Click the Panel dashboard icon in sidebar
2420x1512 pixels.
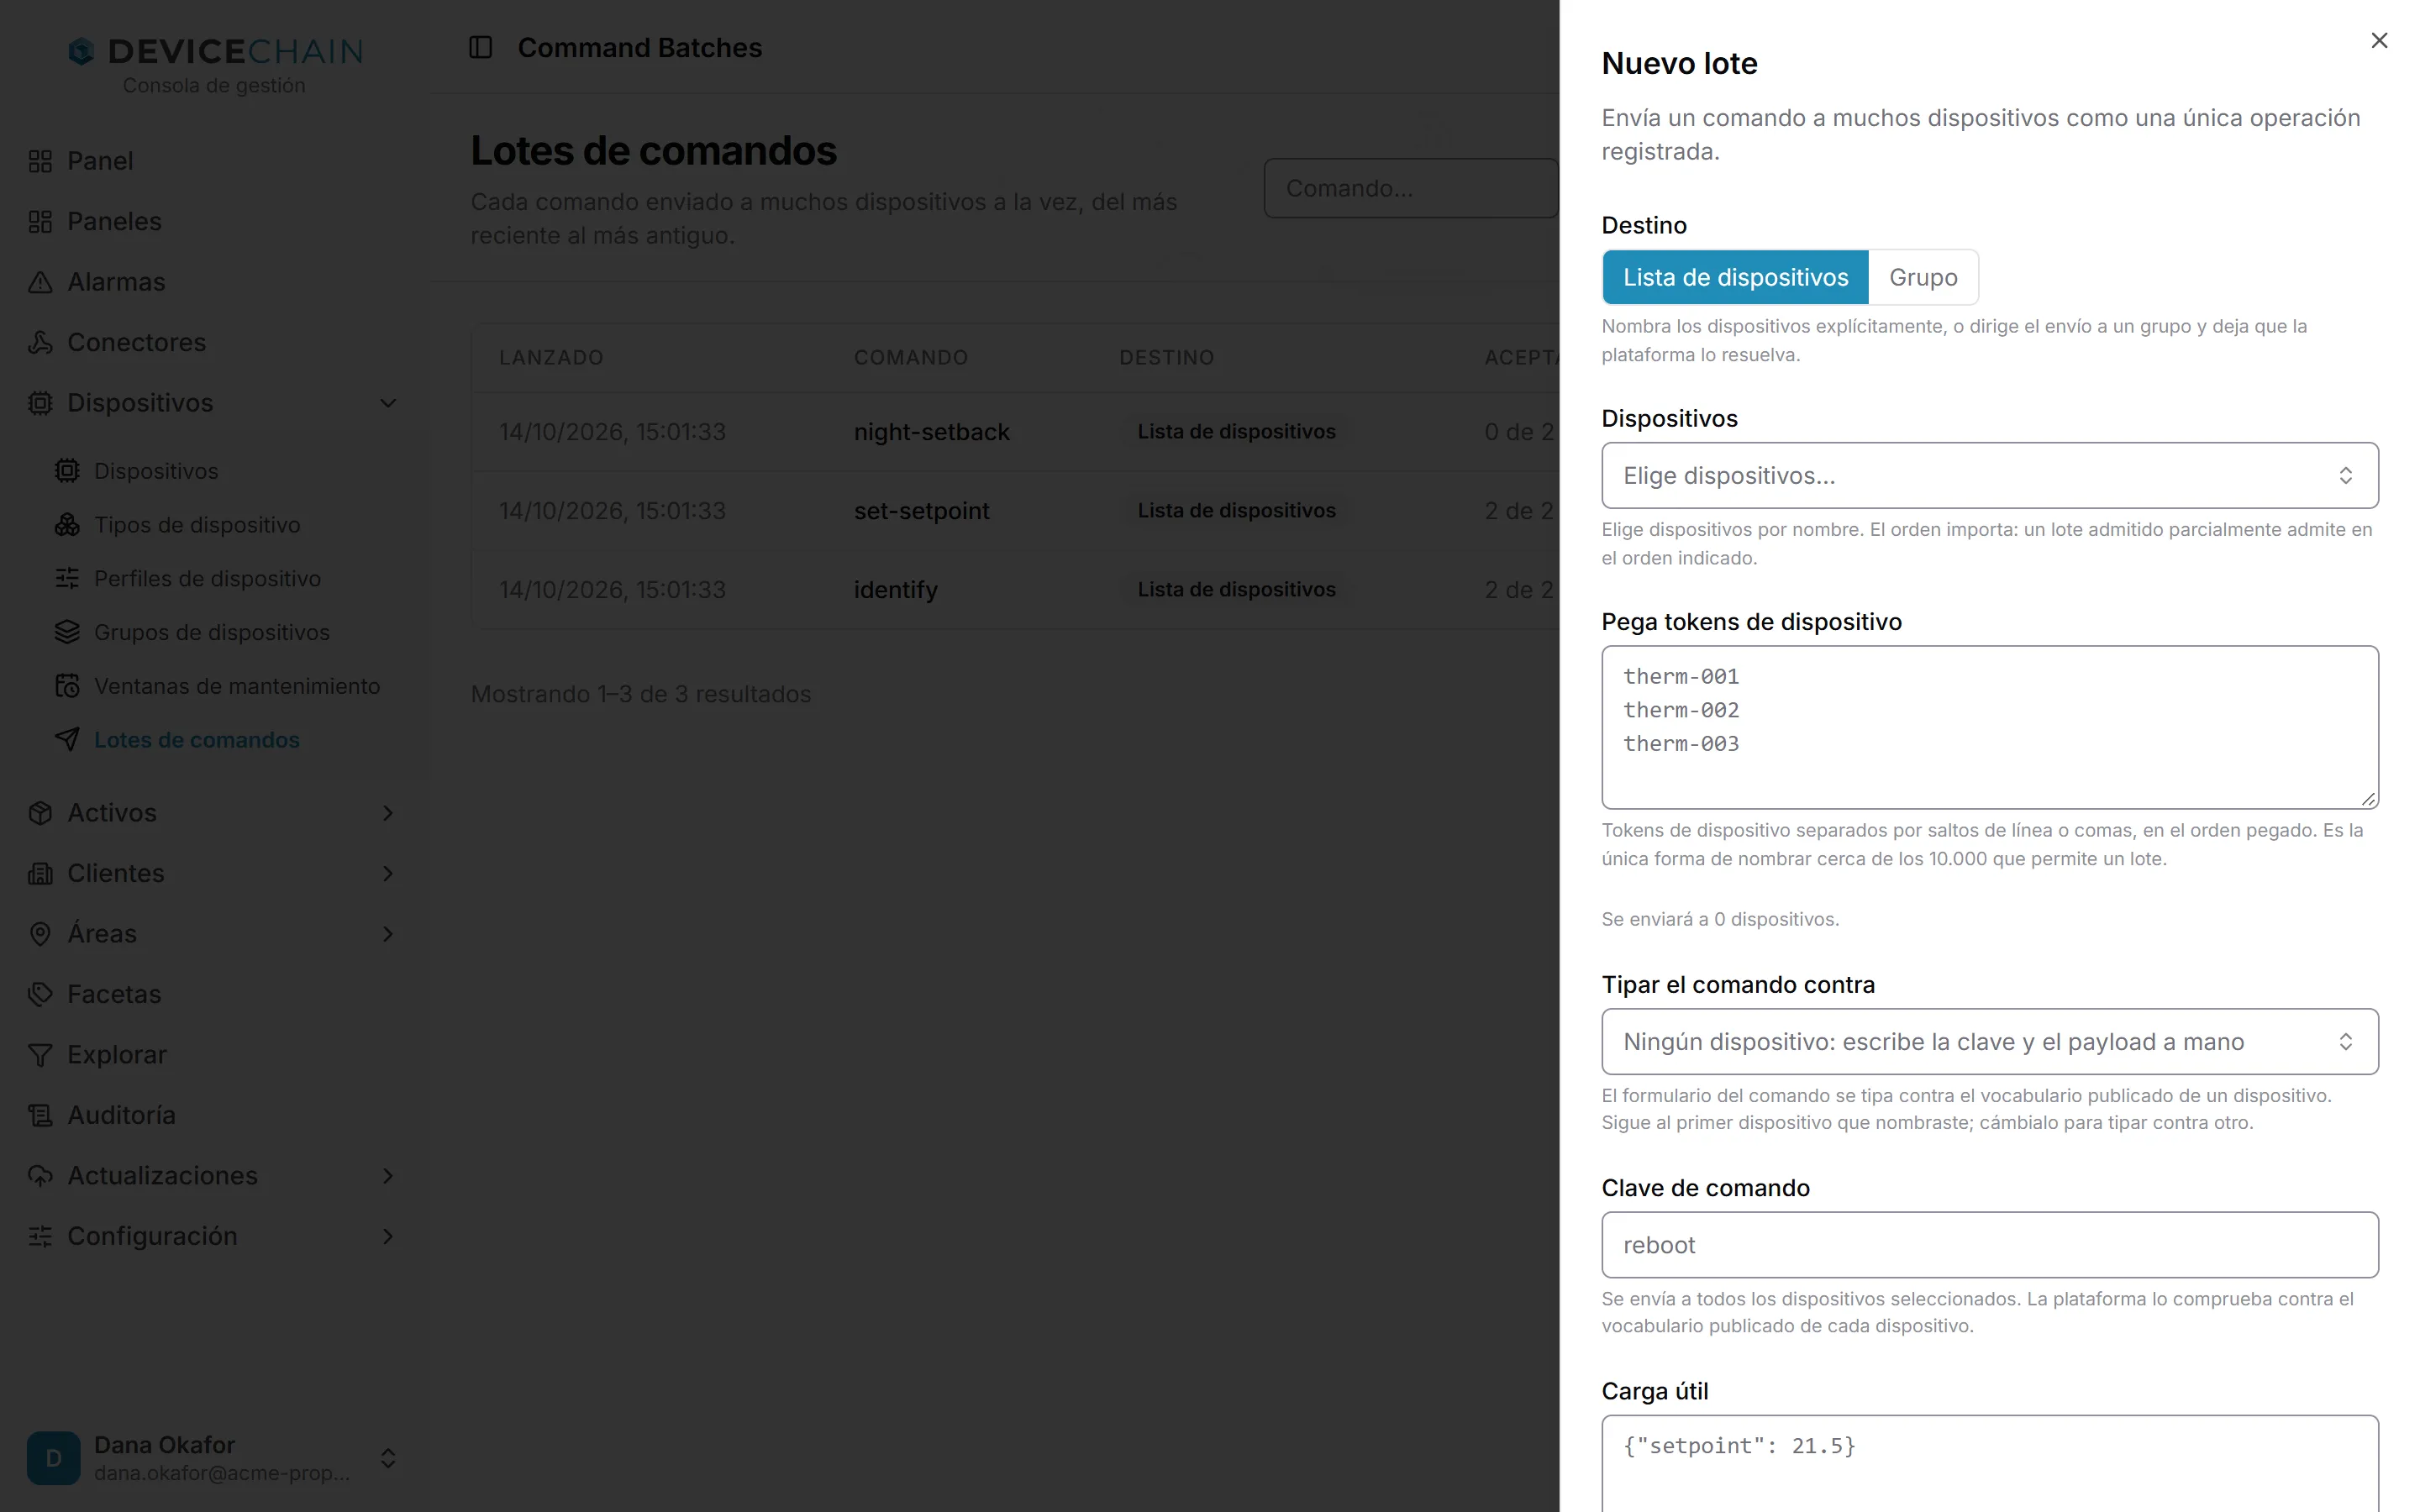point(40,161)
